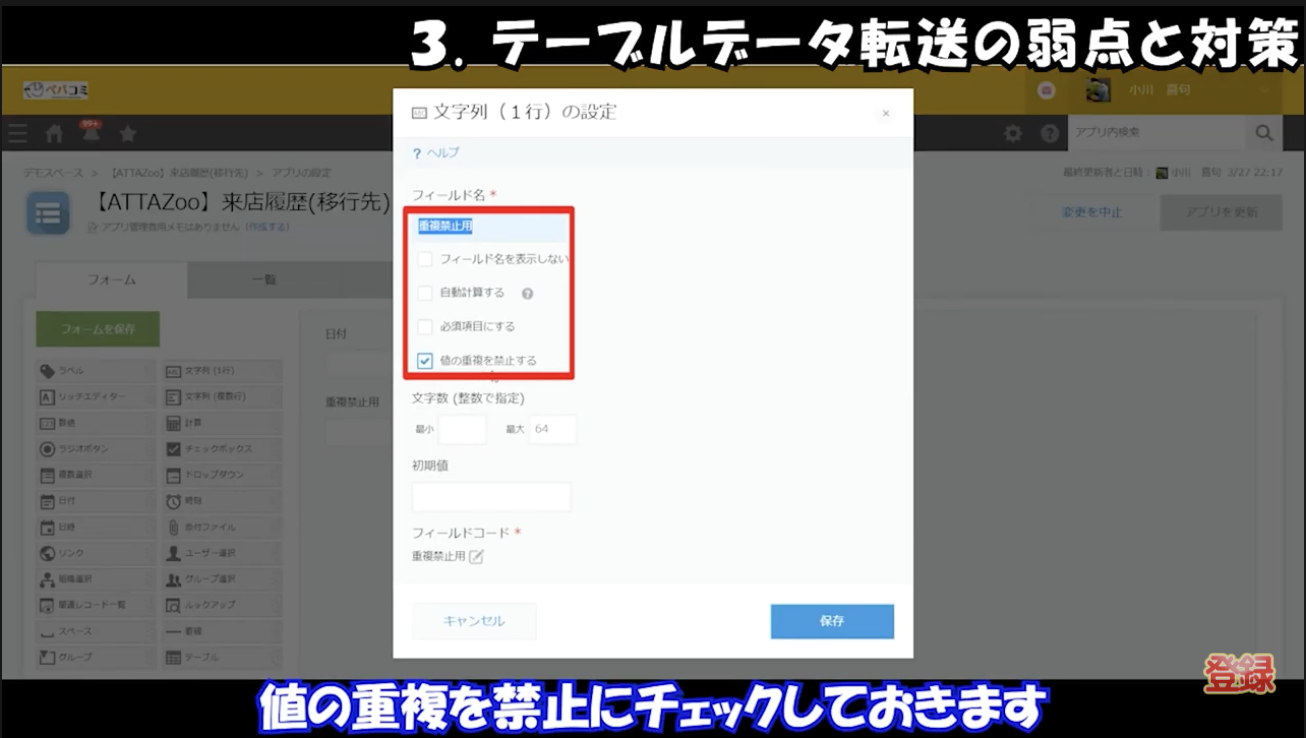Click the 初期値 input field
1306x738 pixels.
pyautogui.click(x=491, y=496)
